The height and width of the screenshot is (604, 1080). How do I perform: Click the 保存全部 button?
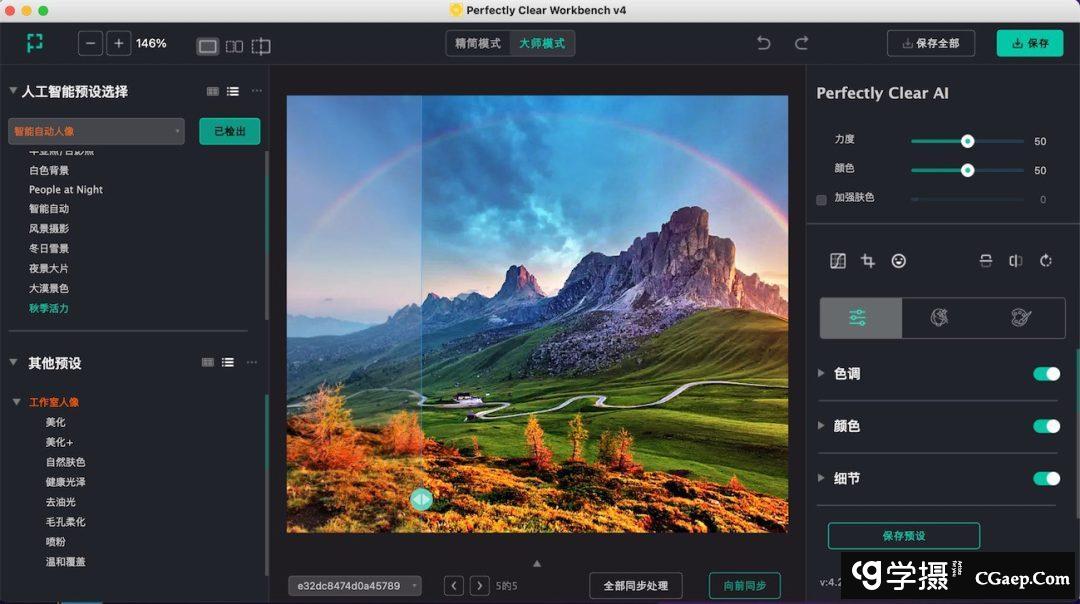[931, 43]
